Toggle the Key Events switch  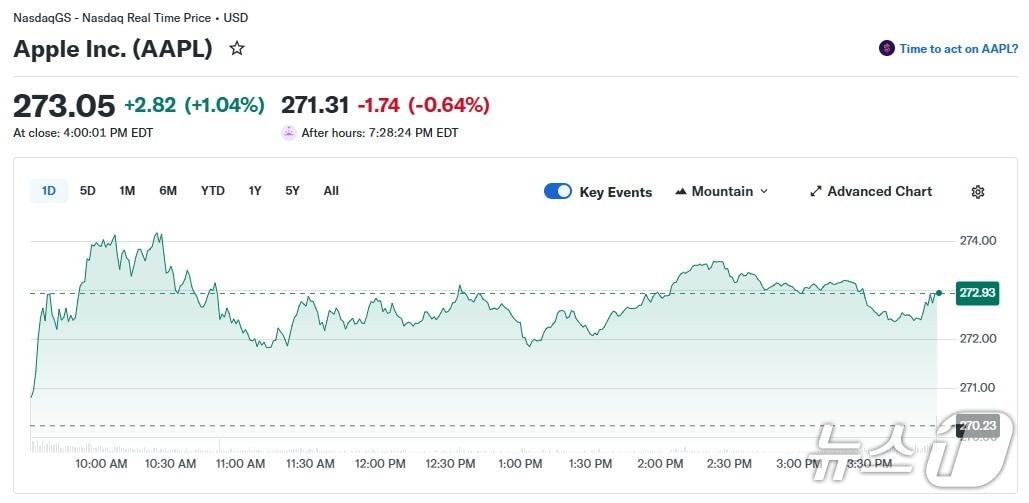(x=558, y=191)
